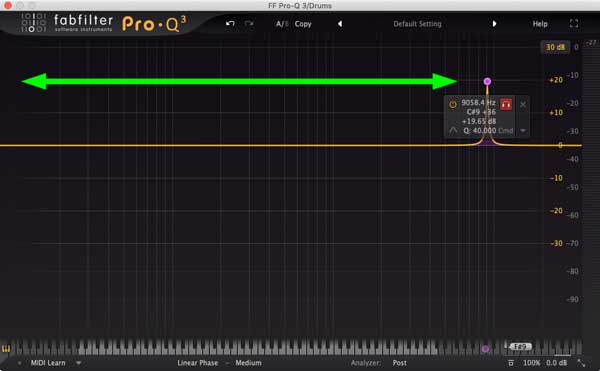Open the band shape selector (bell icon)

pyautogui.click(x=453, y=130)
